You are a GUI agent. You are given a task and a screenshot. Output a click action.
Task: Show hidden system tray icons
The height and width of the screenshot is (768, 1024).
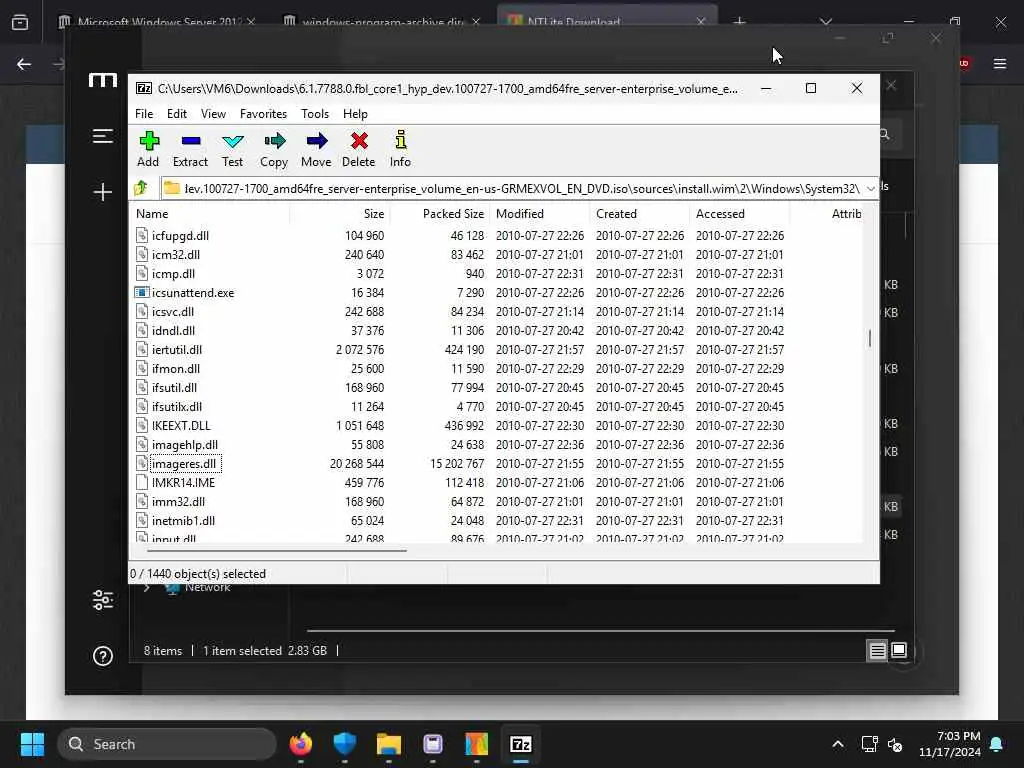837,744
